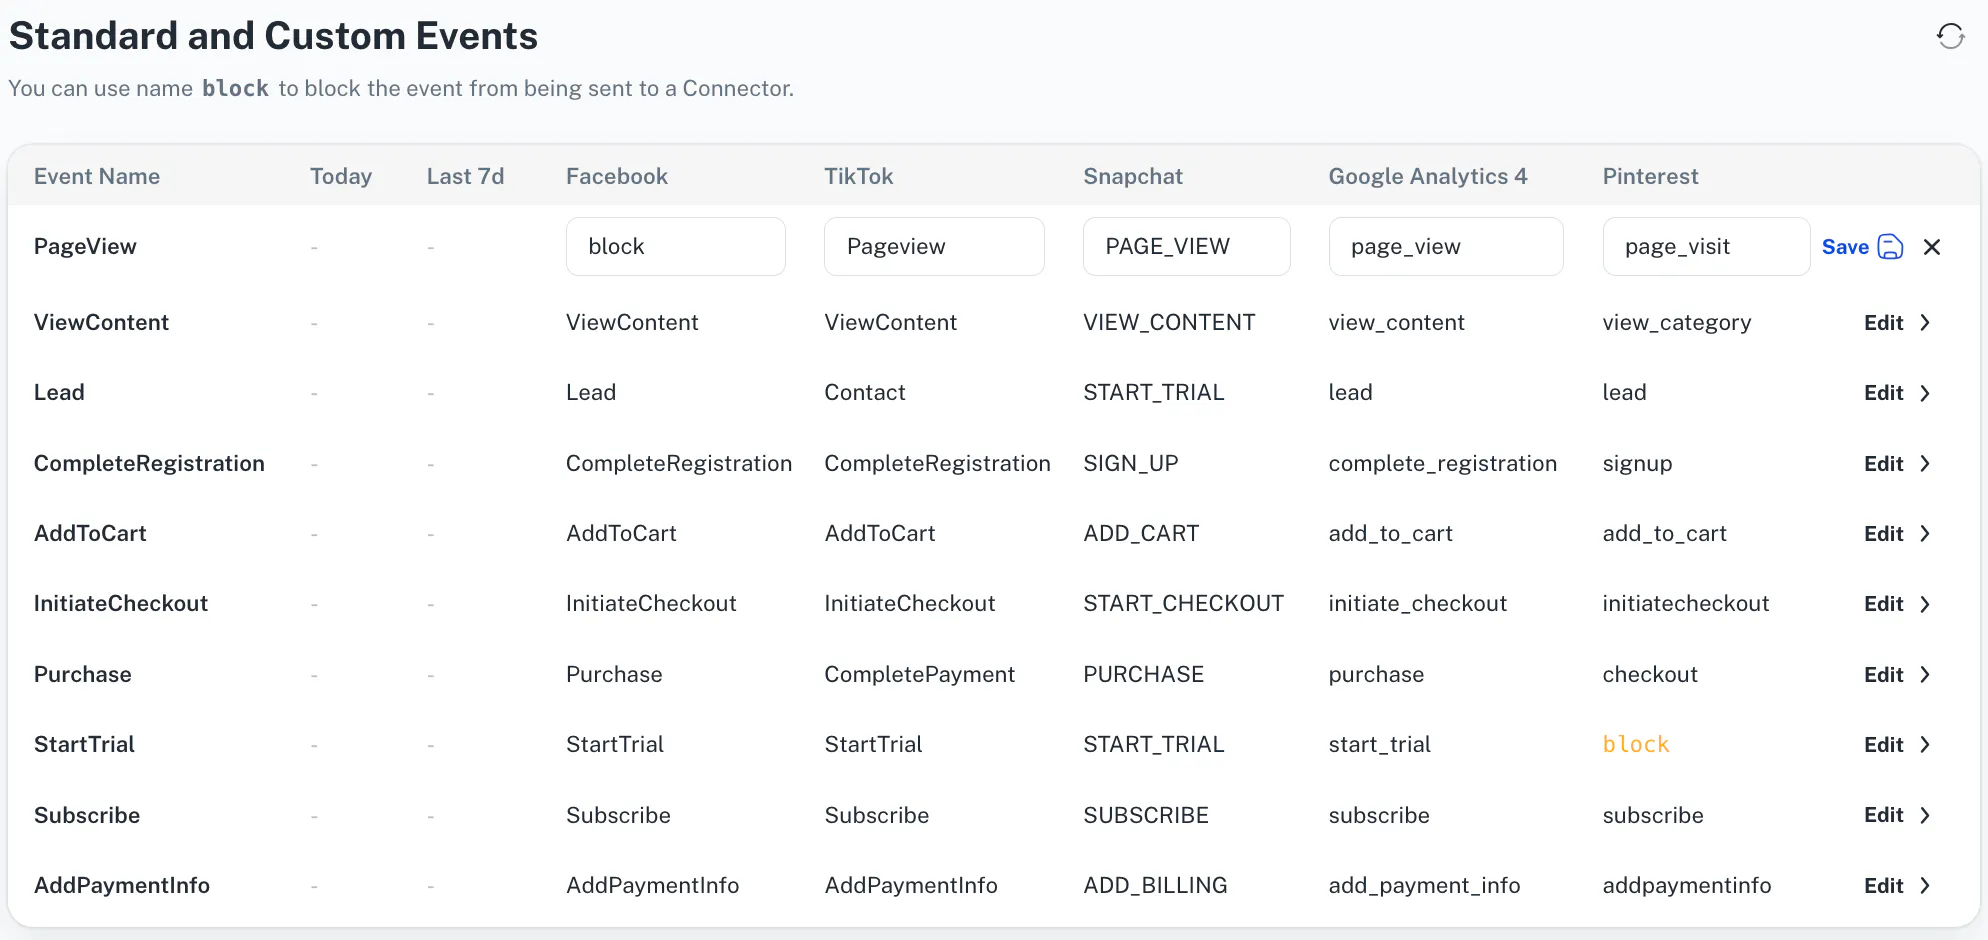Click the Last 7d column header
The width and height of the screenshot is (1988, 940).
click(465, 176)
